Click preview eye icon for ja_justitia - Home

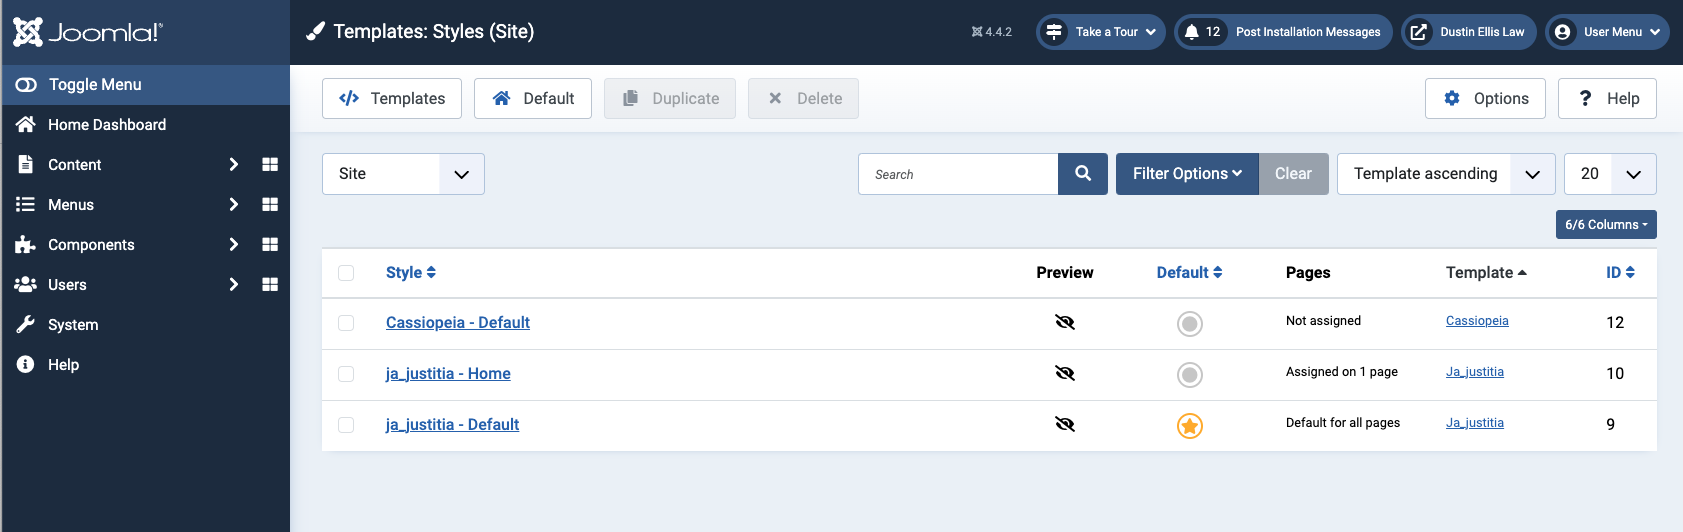[1065, 373]
